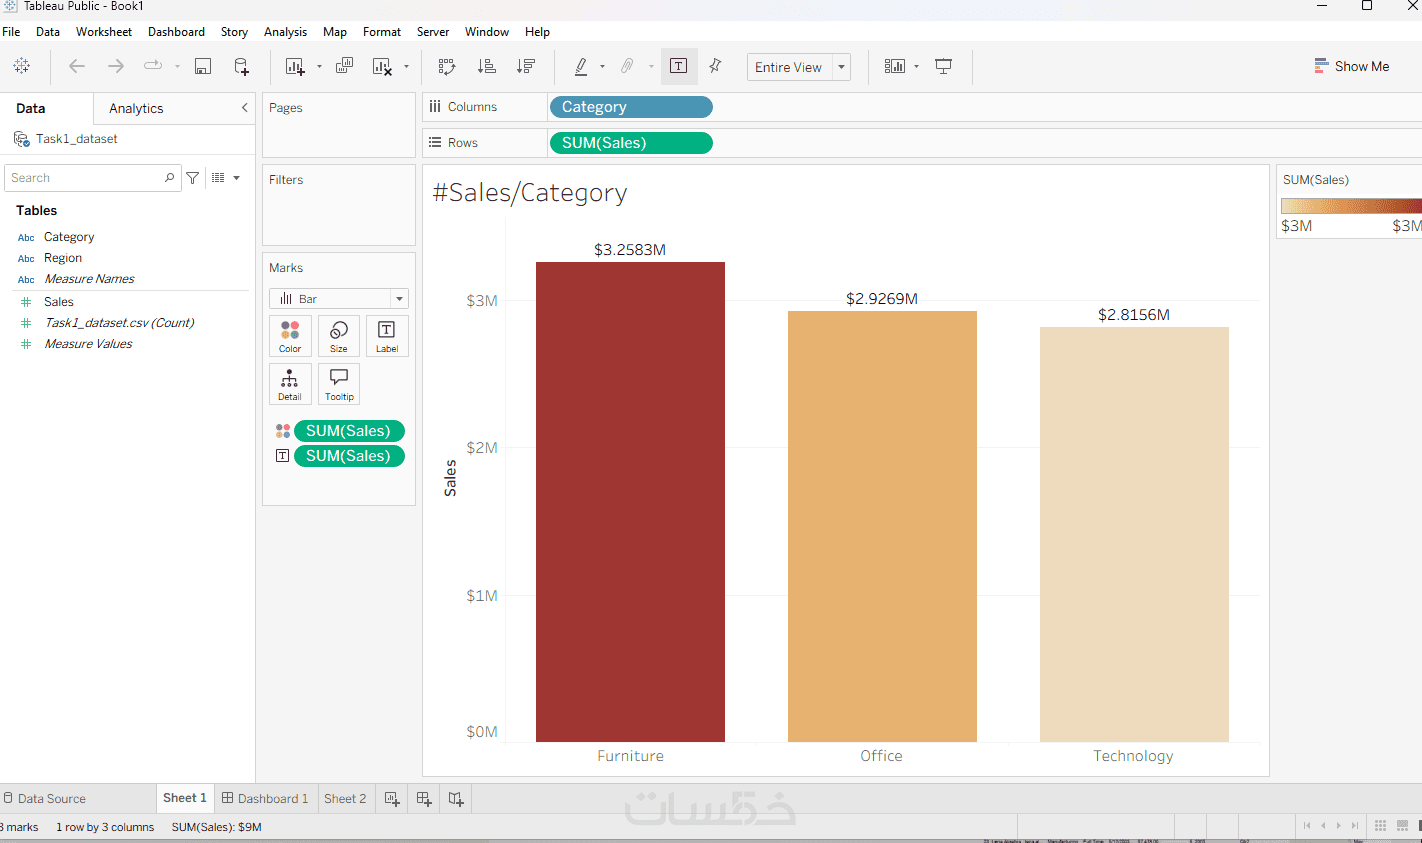Click the SUM(Sales) color legend gradient

pos(1351,206)
